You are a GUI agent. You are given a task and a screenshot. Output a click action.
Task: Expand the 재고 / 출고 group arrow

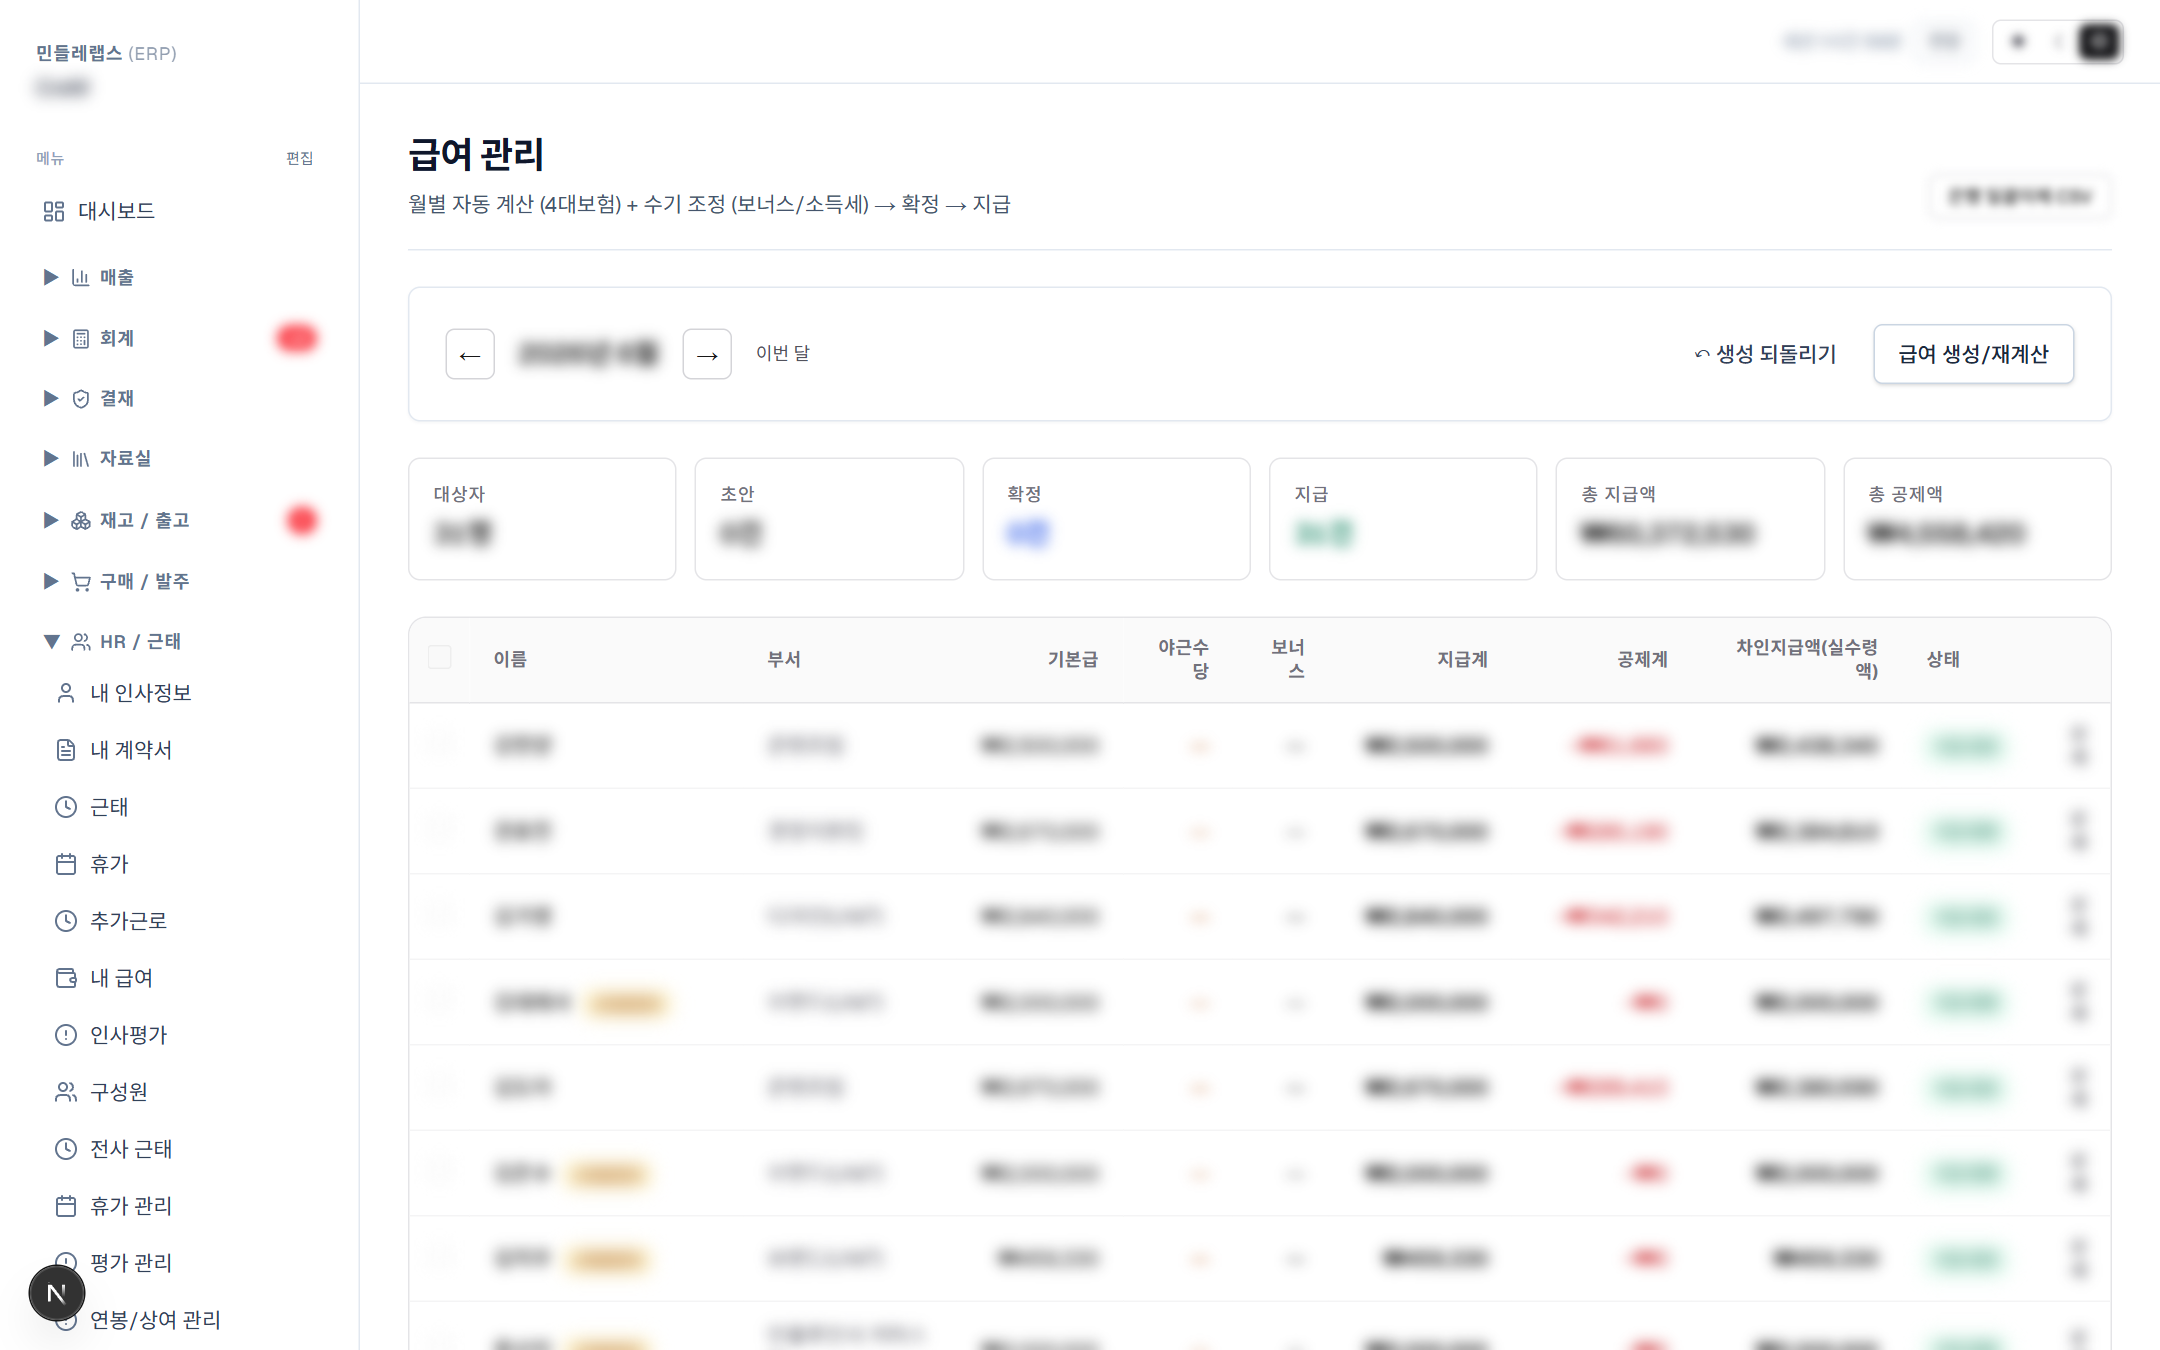(x=50, y=520)
